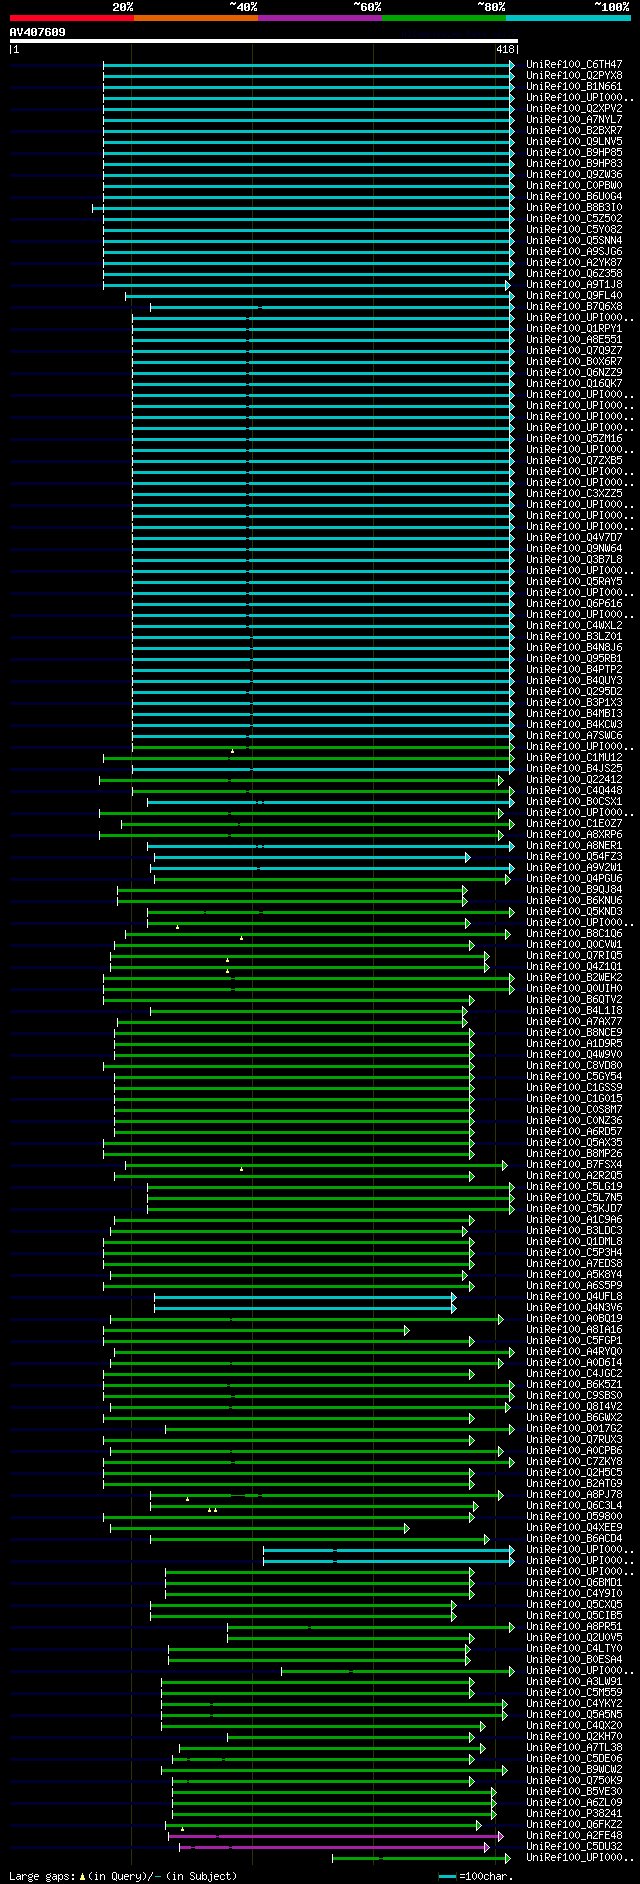Select label UniRef100_Q6NZZ9
640x1884 pixels.
(x=574, y=372)
